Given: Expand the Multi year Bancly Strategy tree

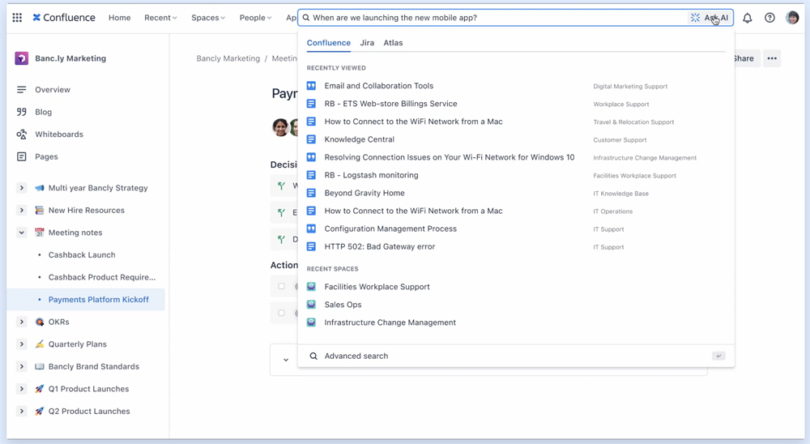Looking at the screenshot, I should [21, 188].
